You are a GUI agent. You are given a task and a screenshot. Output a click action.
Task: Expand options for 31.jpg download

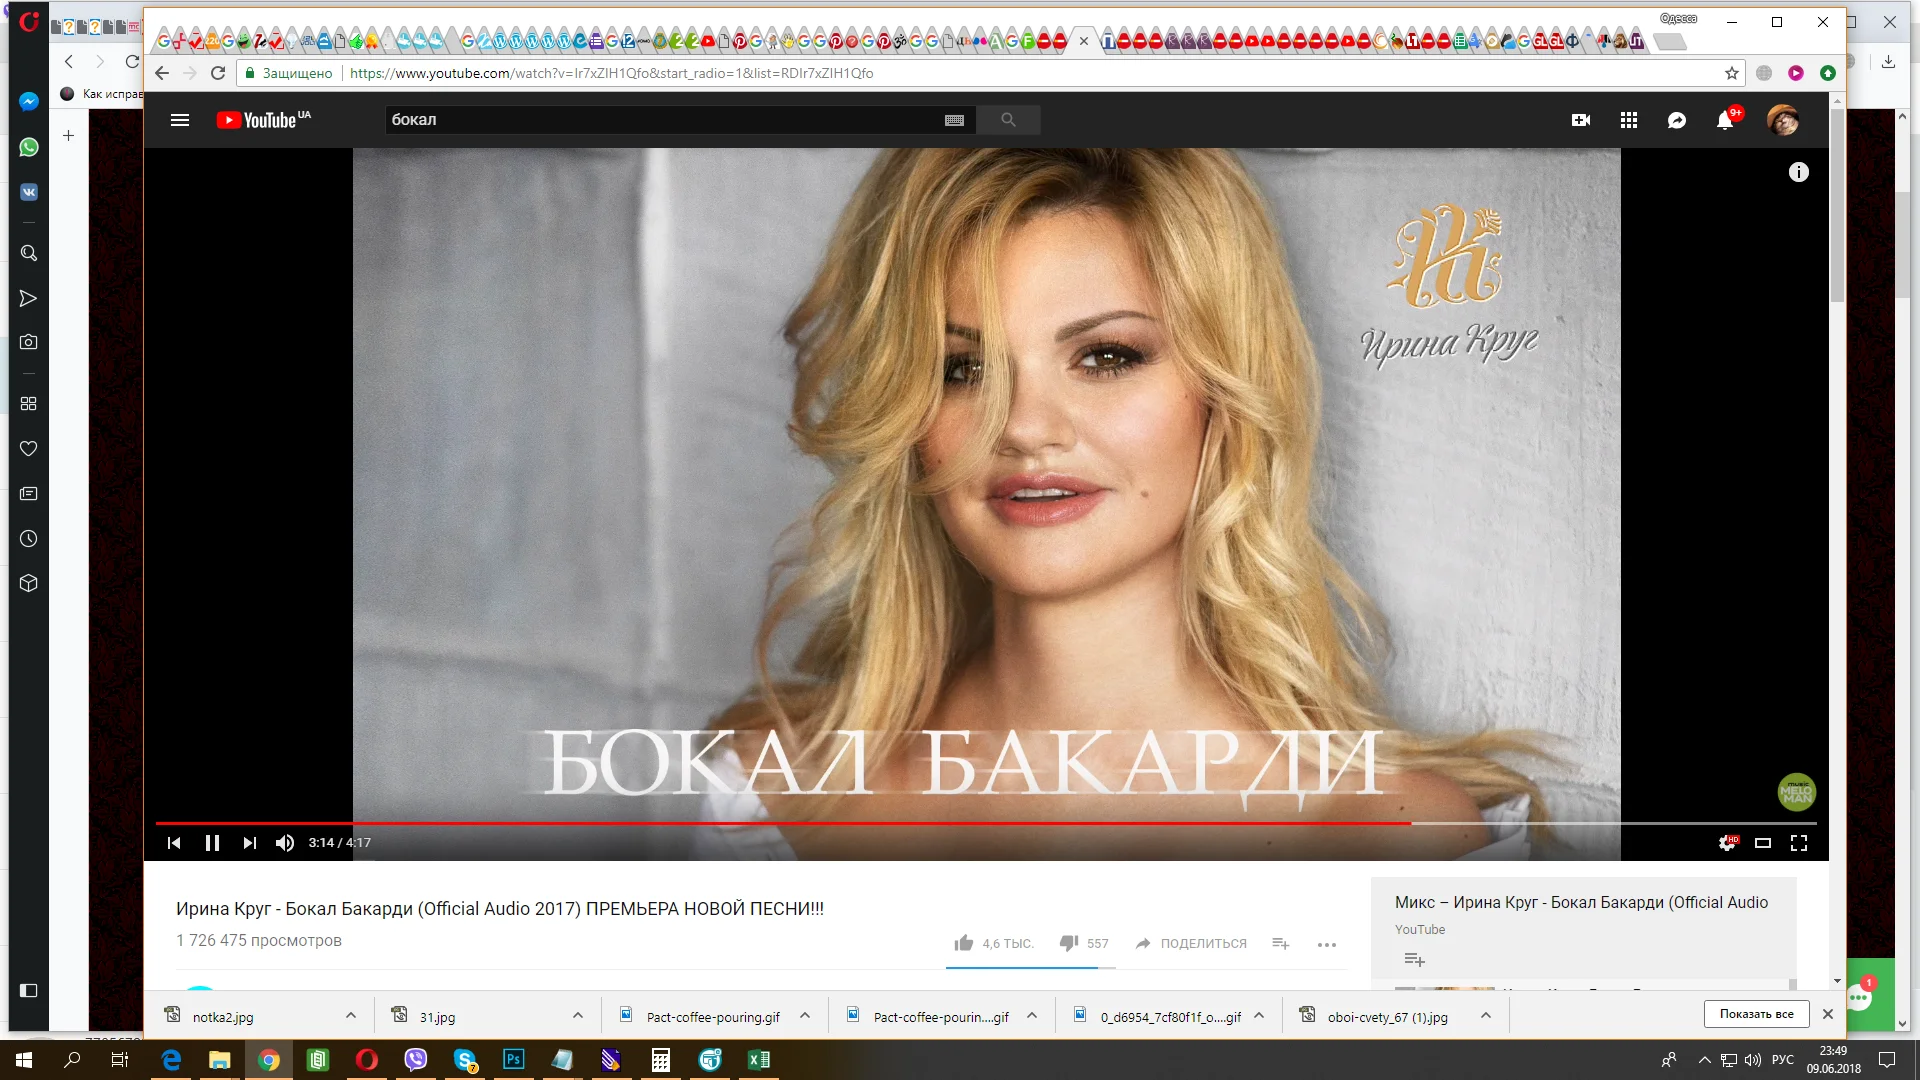[x=578, y=1016]
